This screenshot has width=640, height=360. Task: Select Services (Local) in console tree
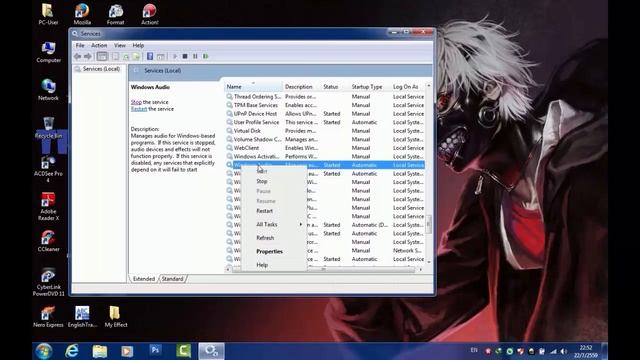click(x=101, y=69)
